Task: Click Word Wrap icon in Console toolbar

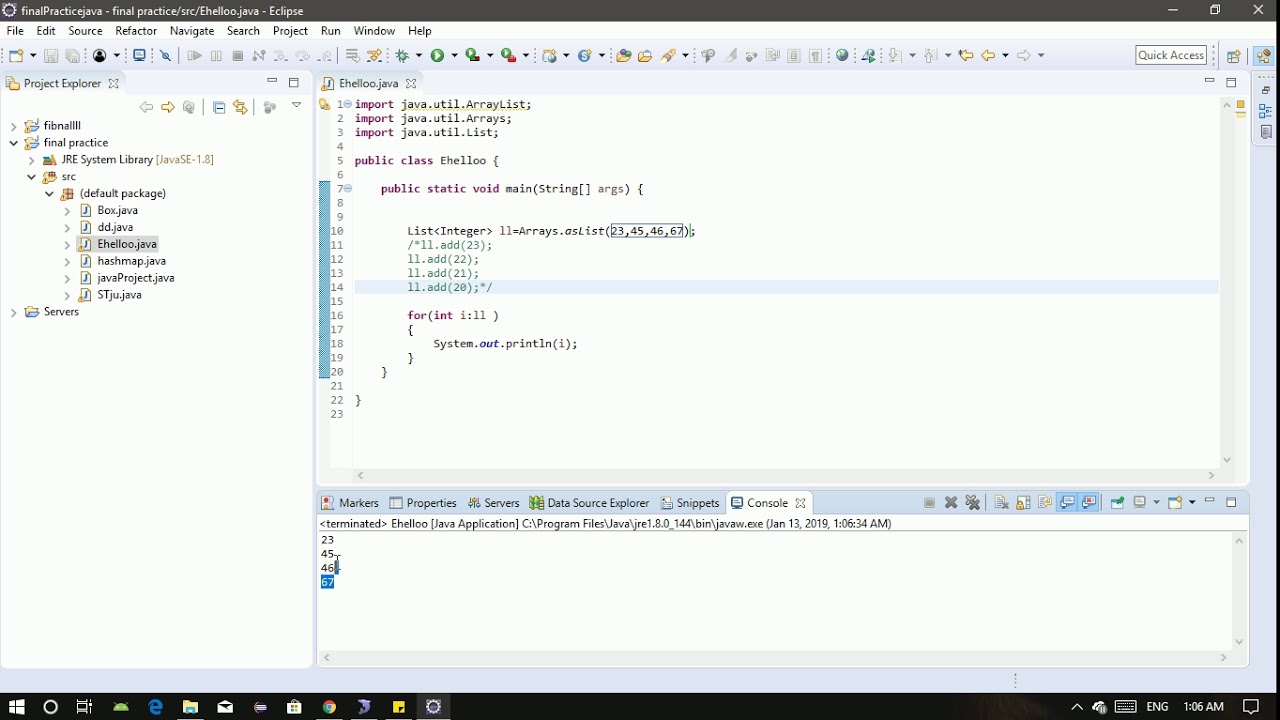Action: [1045, 503]
